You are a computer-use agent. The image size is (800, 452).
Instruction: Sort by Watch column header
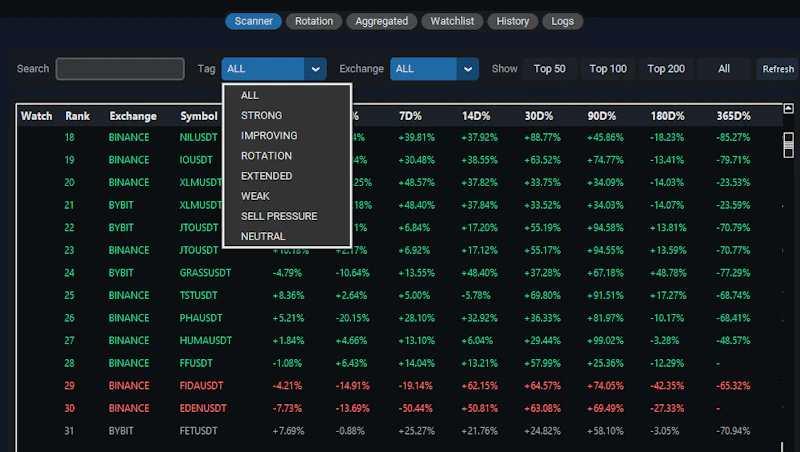(36, 116)
